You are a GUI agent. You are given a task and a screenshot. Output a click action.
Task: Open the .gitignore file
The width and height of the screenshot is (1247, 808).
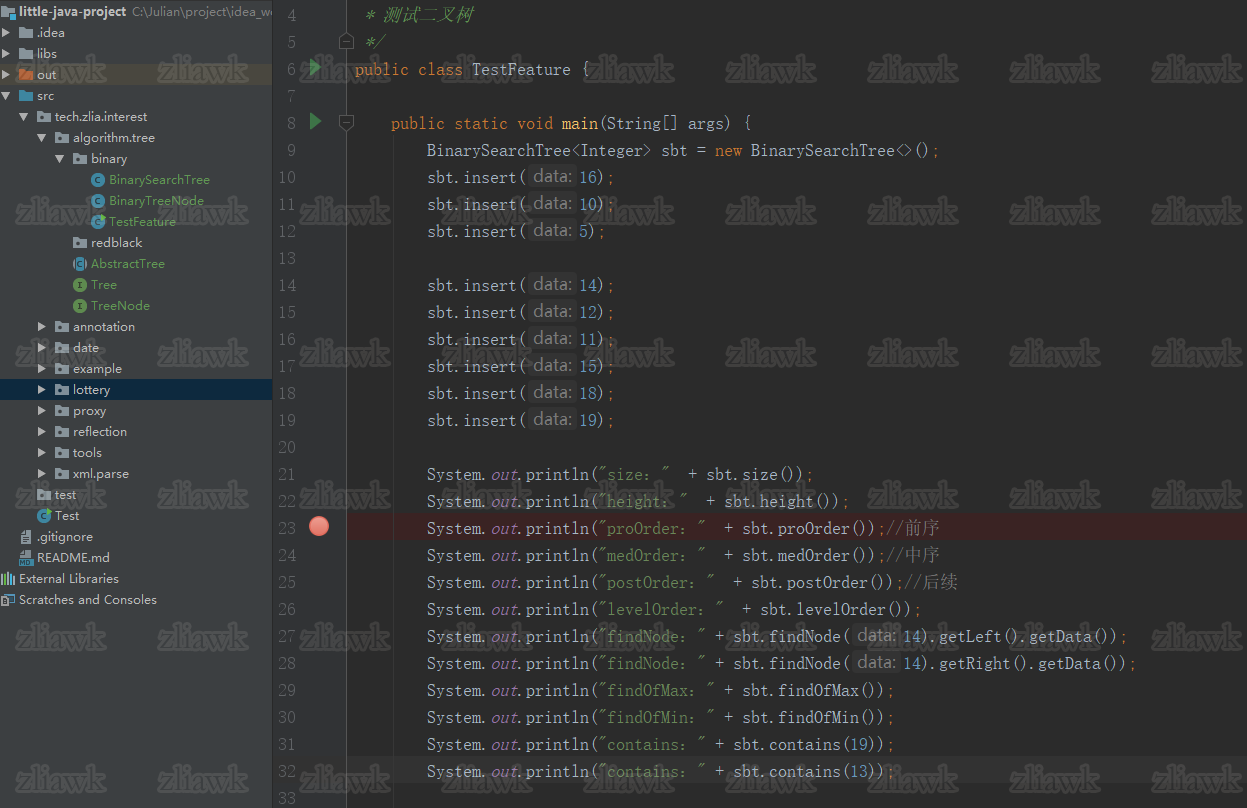[65, 537]
